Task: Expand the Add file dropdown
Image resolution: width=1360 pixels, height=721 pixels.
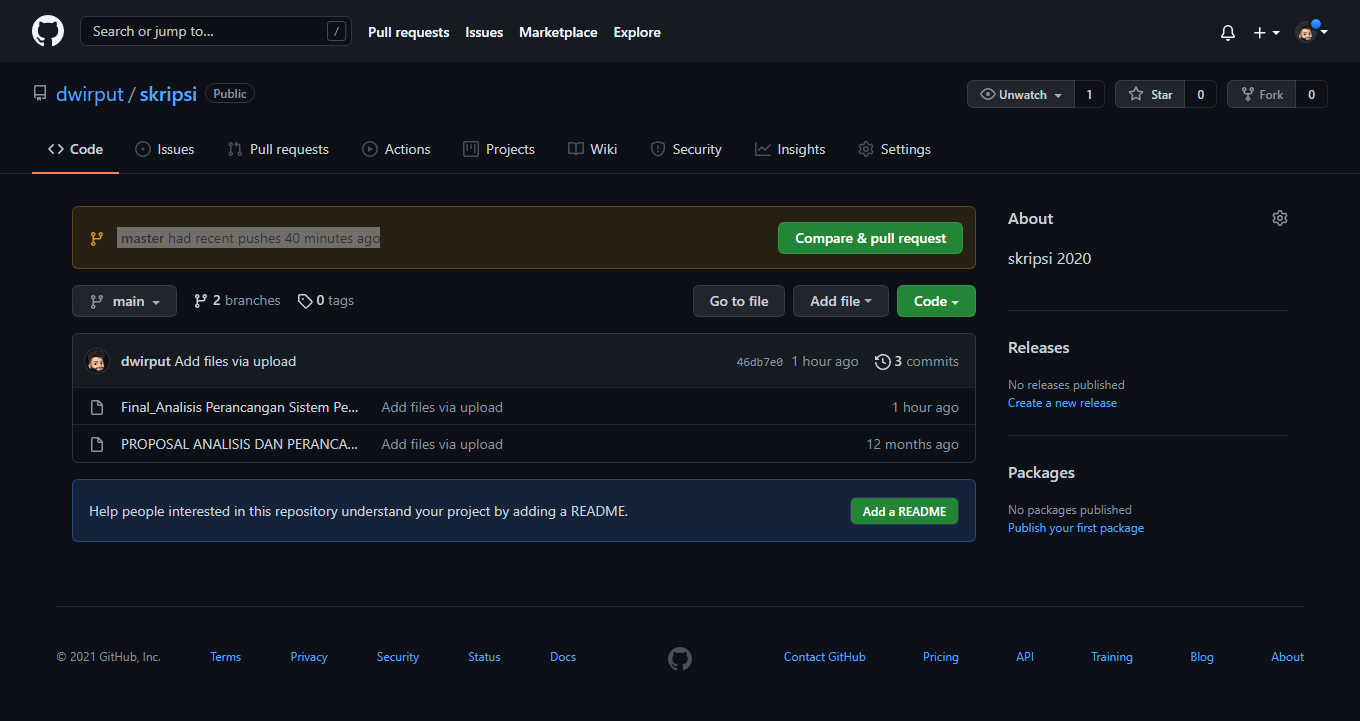Action: tap(841, 301)
